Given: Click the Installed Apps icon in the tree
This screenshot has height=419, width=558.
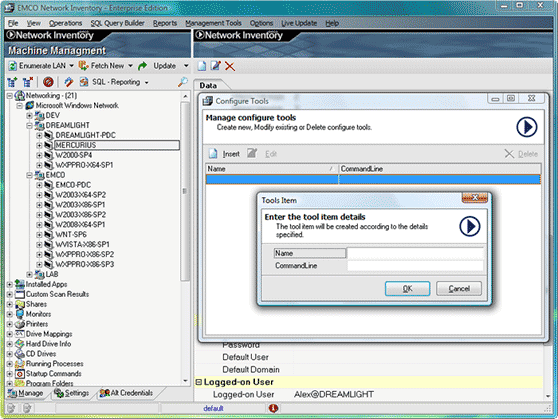Looking at the screenshot, I should (x=20, y=284).
